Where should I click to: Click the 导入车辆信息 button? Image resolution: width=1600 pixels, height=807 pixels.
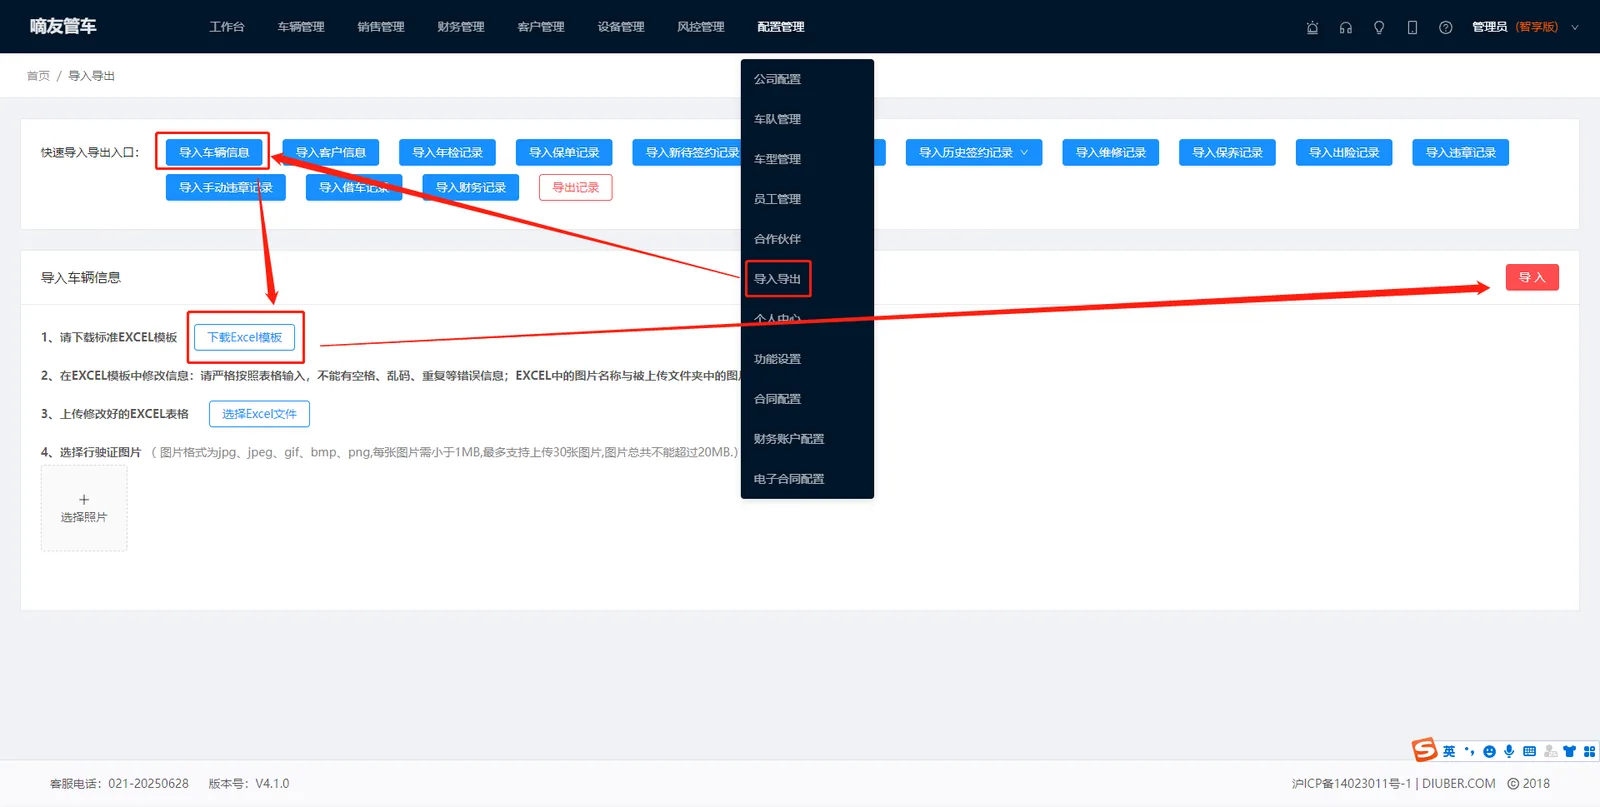pos(214,152)
